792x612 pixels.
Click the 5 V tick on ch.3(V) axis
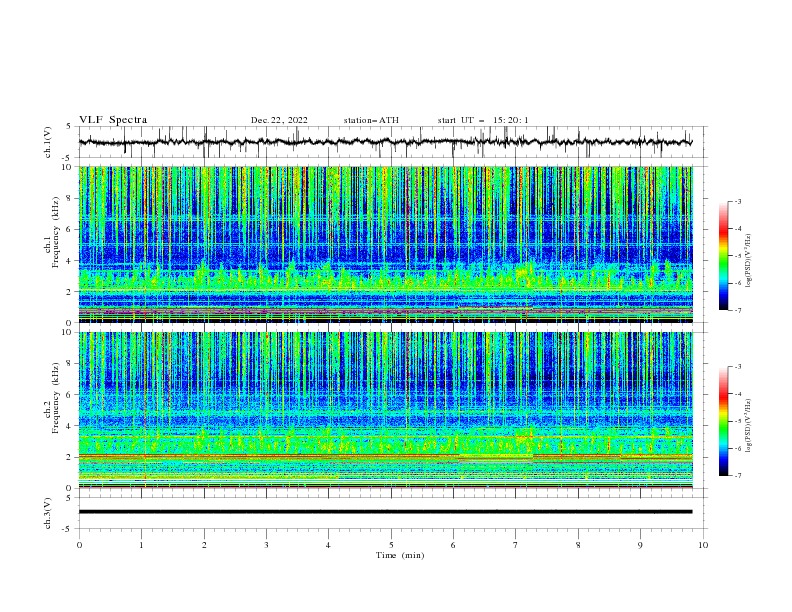(69, 498)
